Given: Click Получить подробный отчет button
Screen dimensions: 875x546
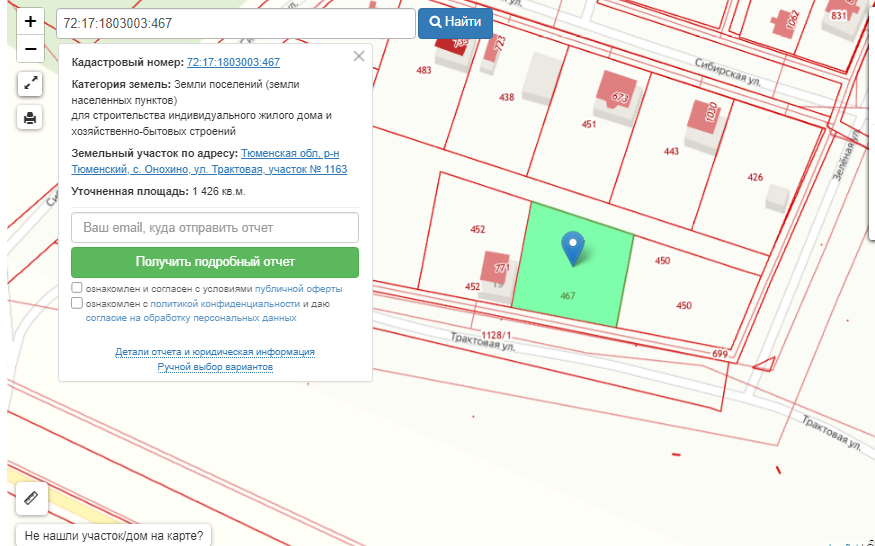Looking at the screenshot, I should pyautogui.click(x=215, y=262).
